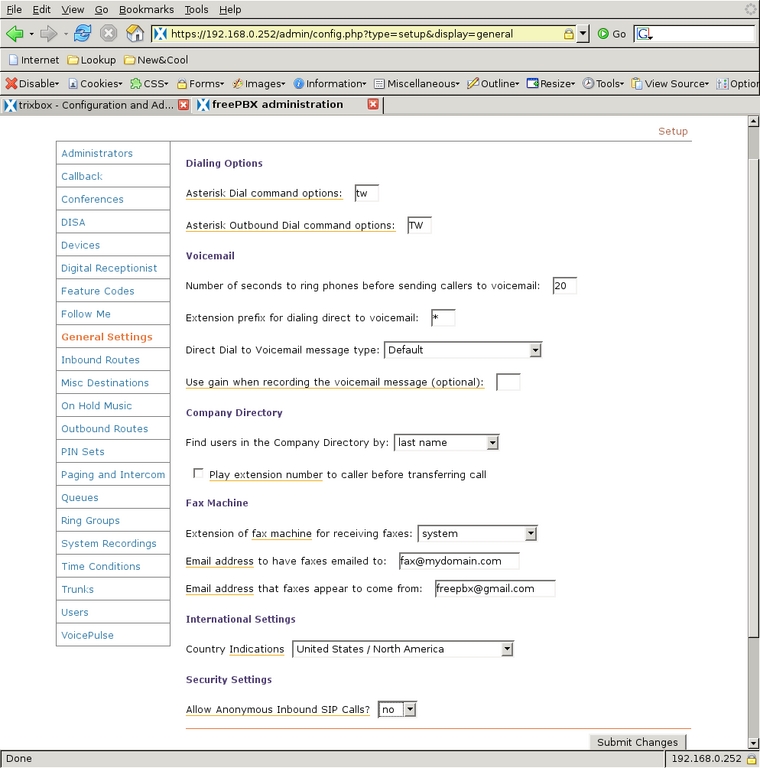This screenshot has width=760, height=768.
Task: Click the Reload page icon
Action: coord(82,33)
